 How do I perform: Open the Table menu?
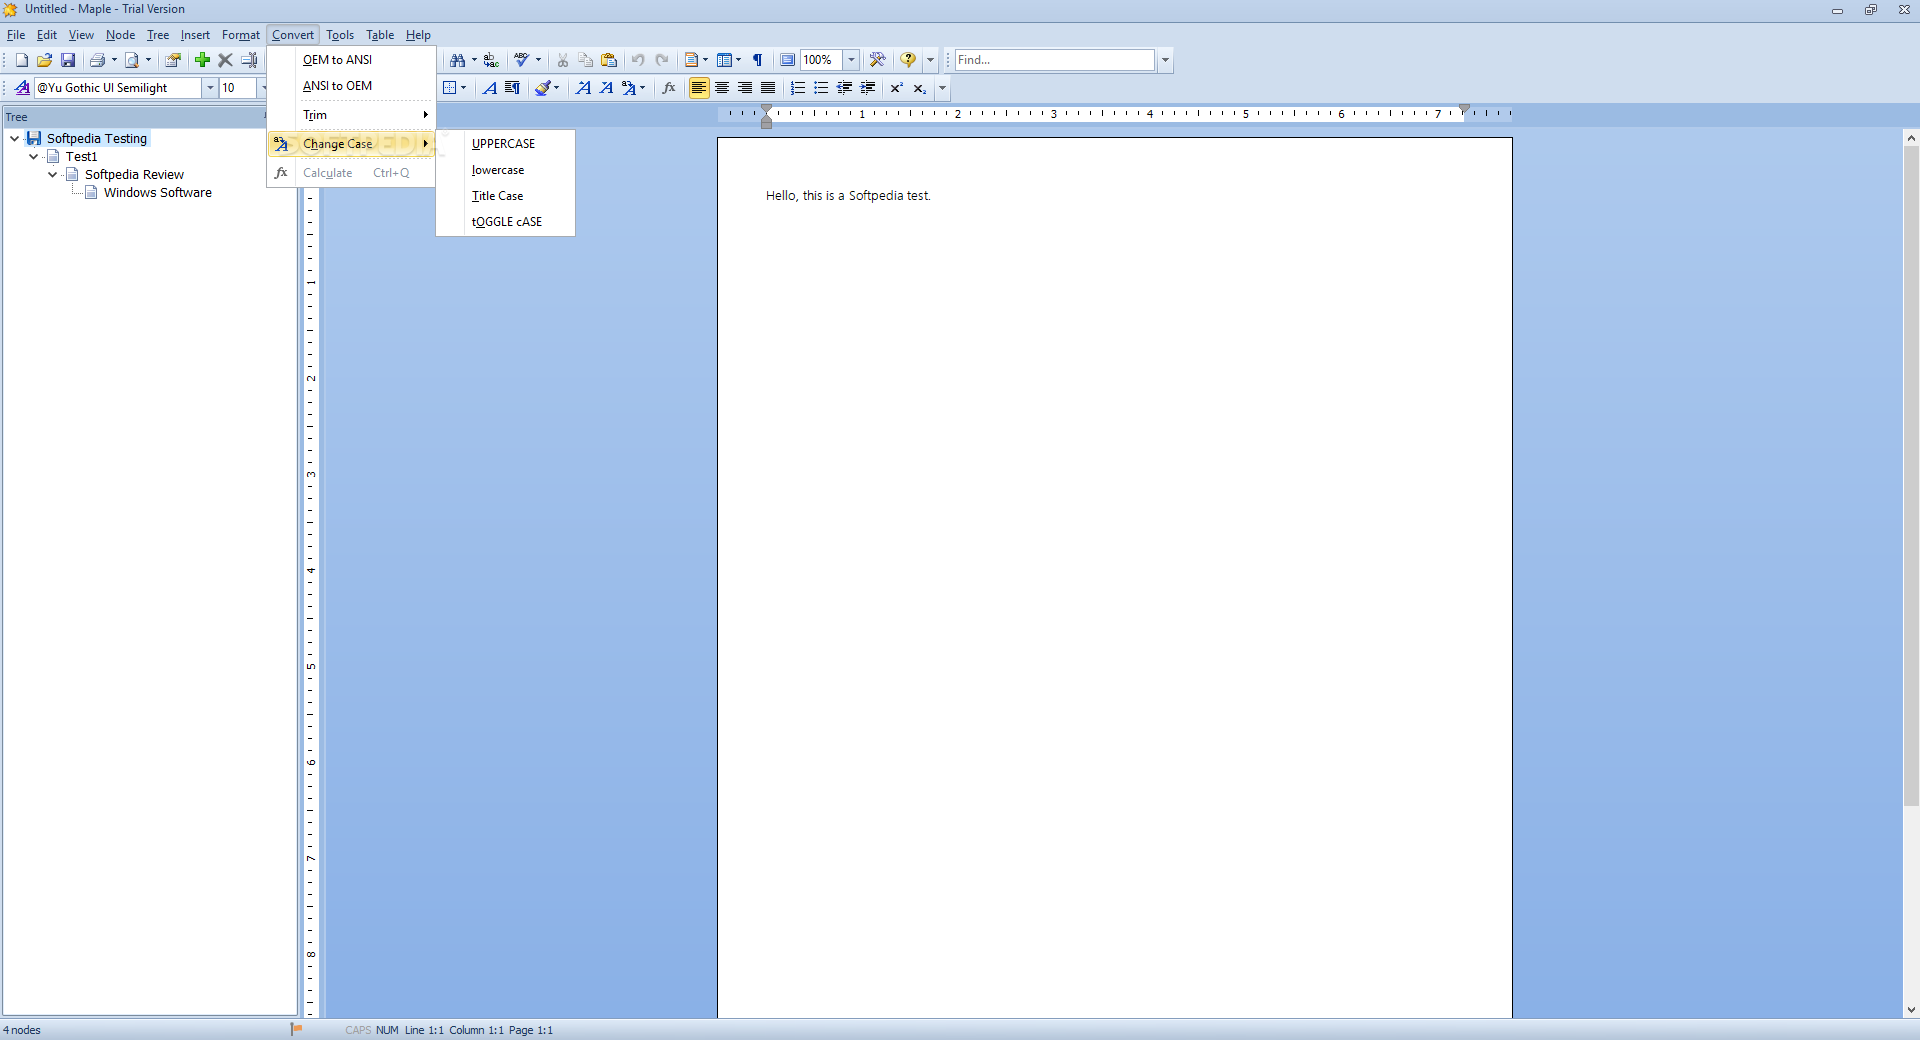click(380, 35)
